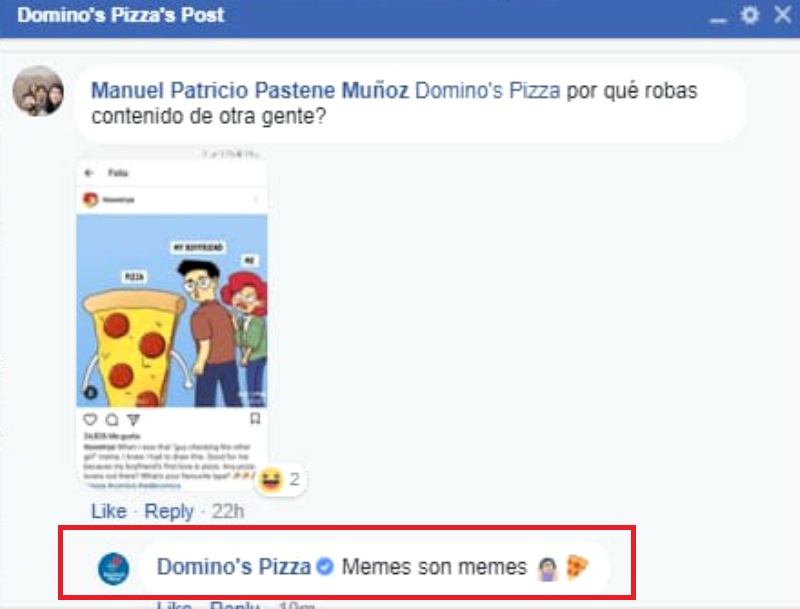Minimize the Domino's Pizza's Post window
Image resolution: width=800 pixels, height=609 pixels.
(717, 20)
